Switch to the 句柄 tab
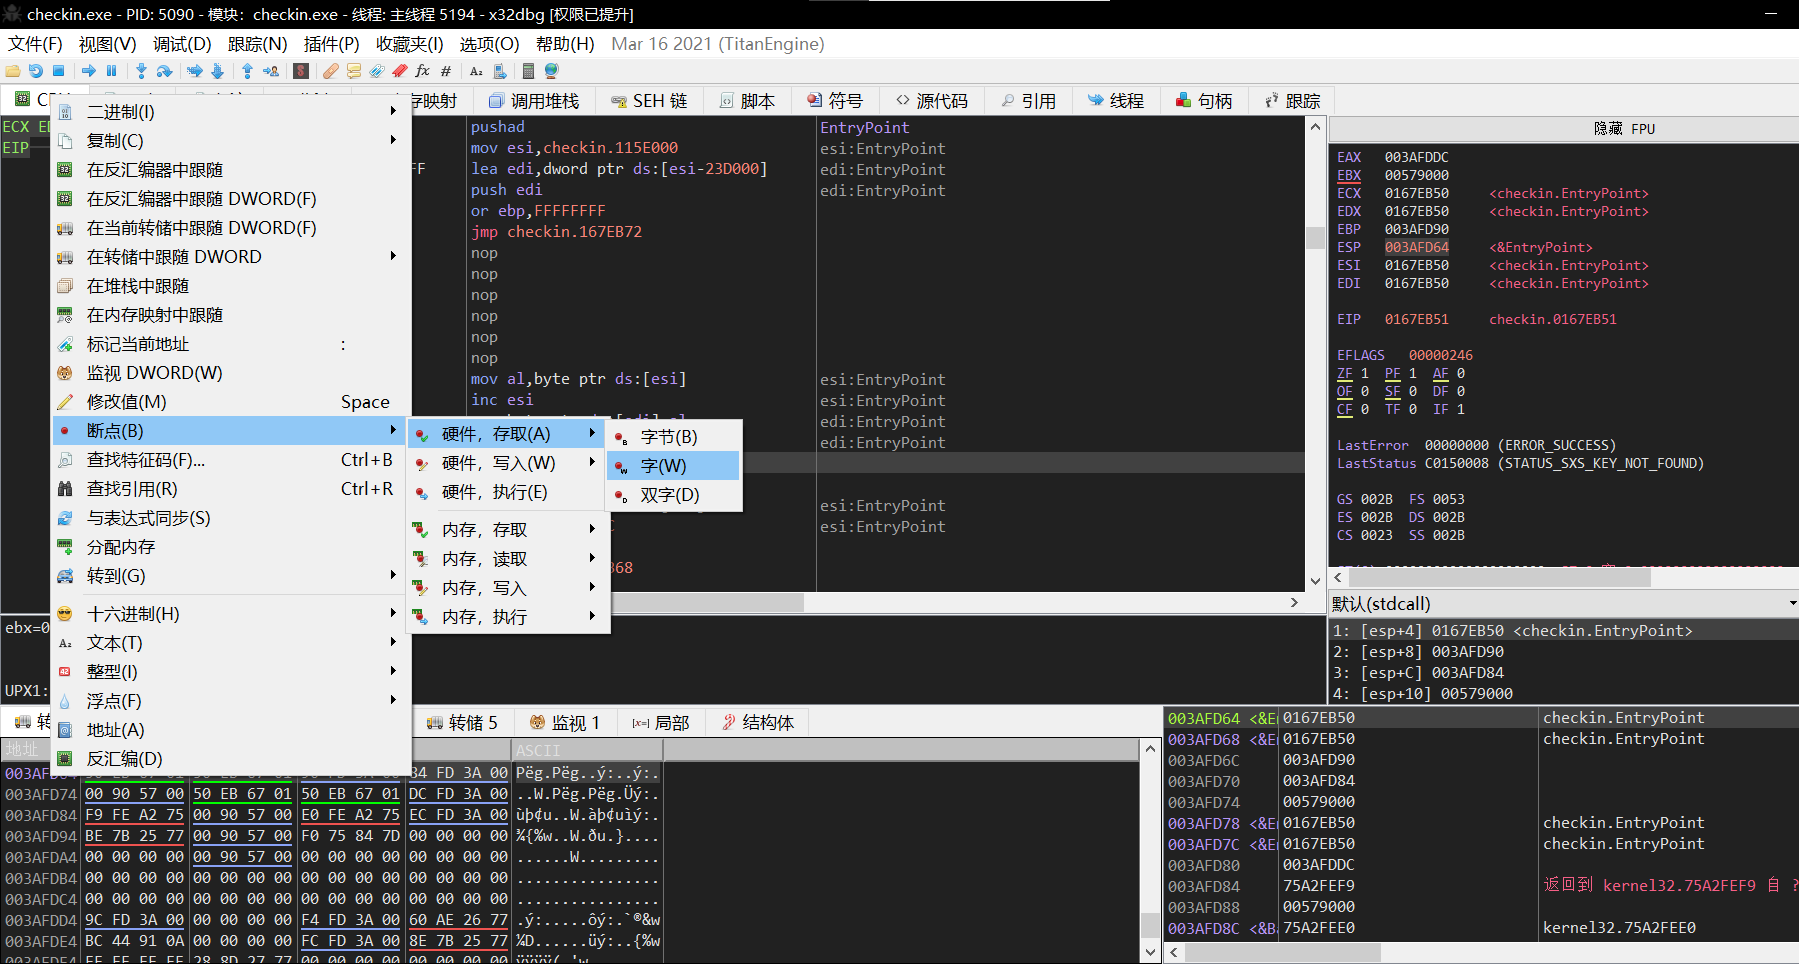 (1204, 101)
